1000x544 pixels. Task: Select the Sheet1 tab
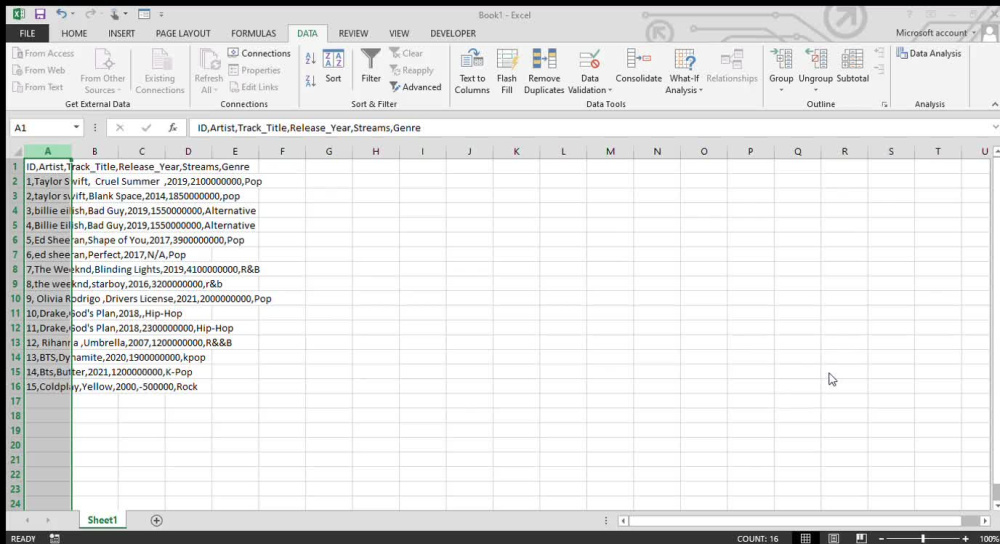click(102, 520)
